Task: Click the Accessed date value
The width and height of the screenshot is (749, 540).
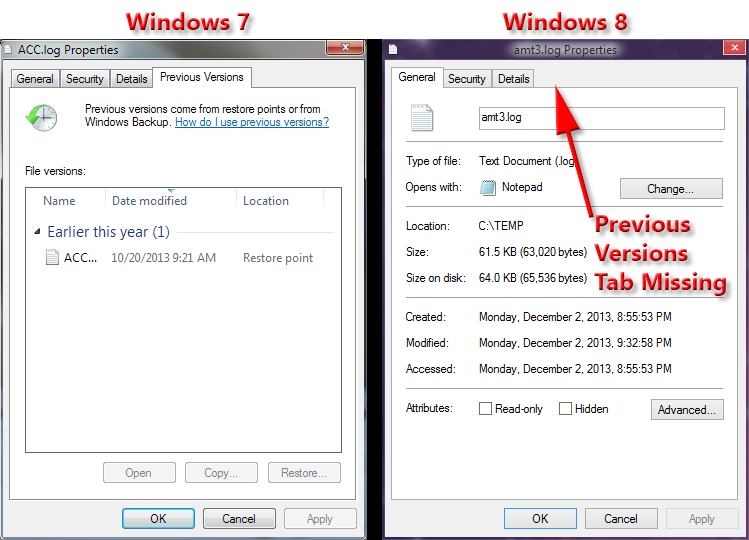Action: (575, 369)
